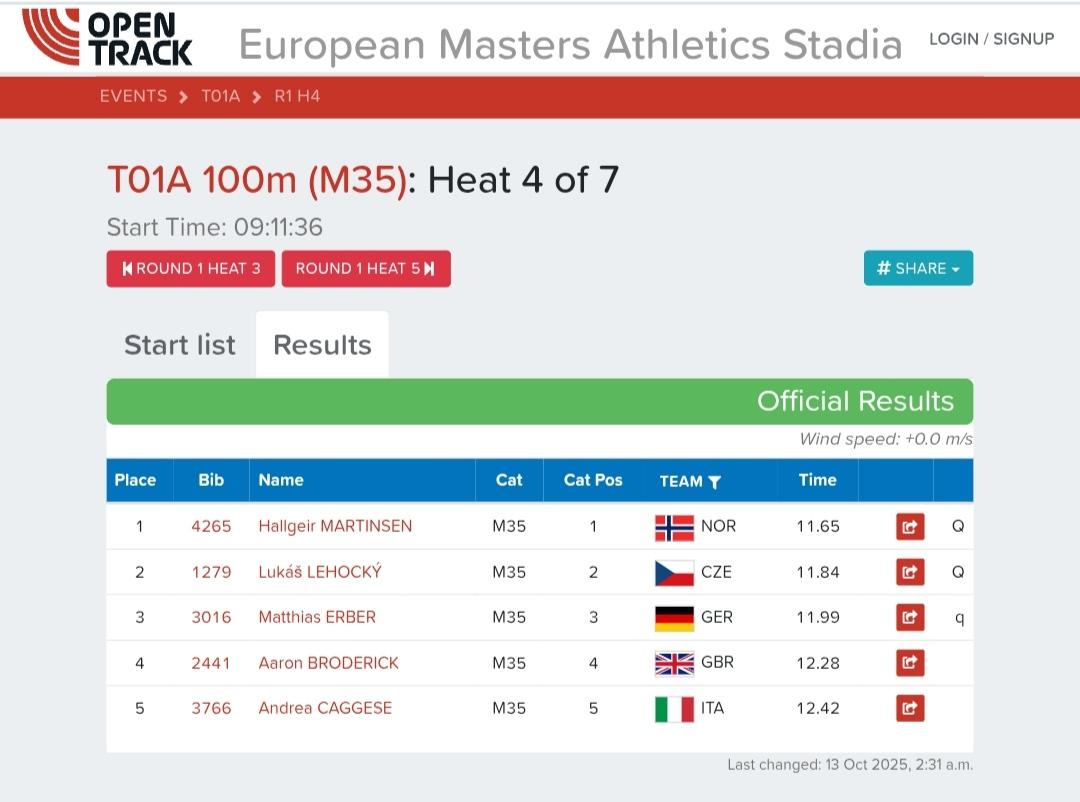Click T01A breadcrumb link
Screen dimensions: 1080x802
coord(221,97)
